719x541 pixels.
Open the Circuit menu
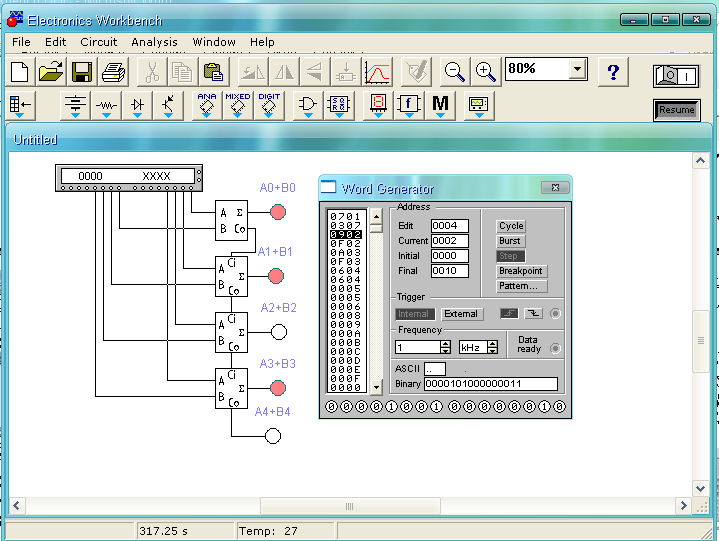pos(99,42)
